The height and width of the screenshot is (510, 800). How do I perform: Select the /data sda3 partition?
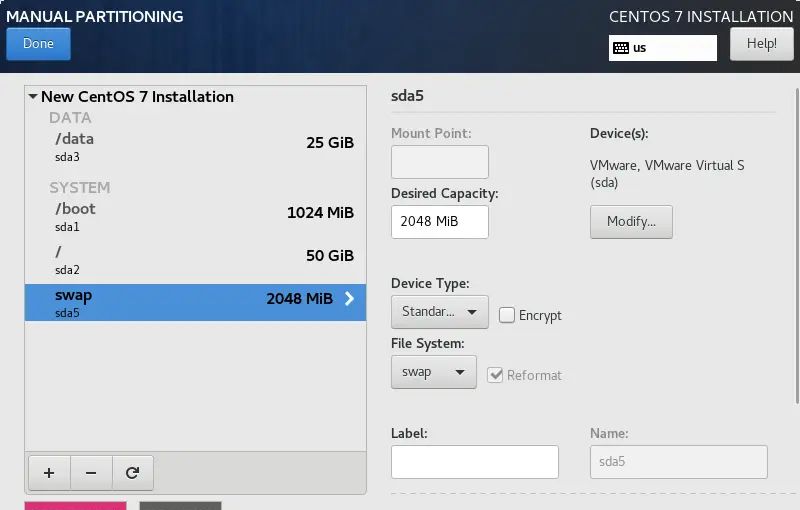(195, 146)
